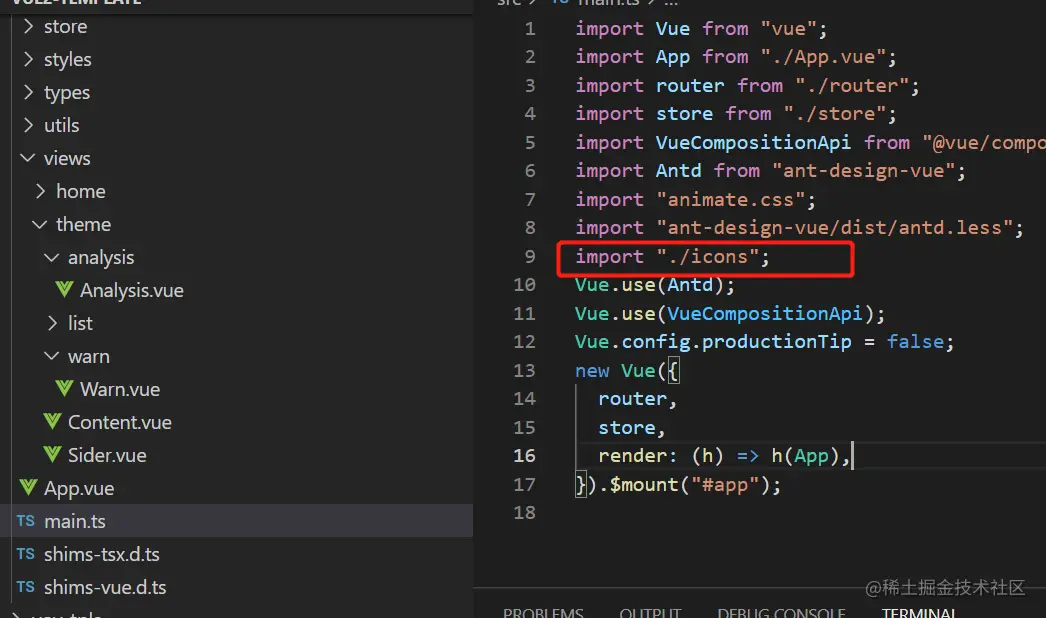The height and width of the screenshot is (618, 1046).
Task: Click the Vue icon beside App.vue
Action: click(28, 489)
